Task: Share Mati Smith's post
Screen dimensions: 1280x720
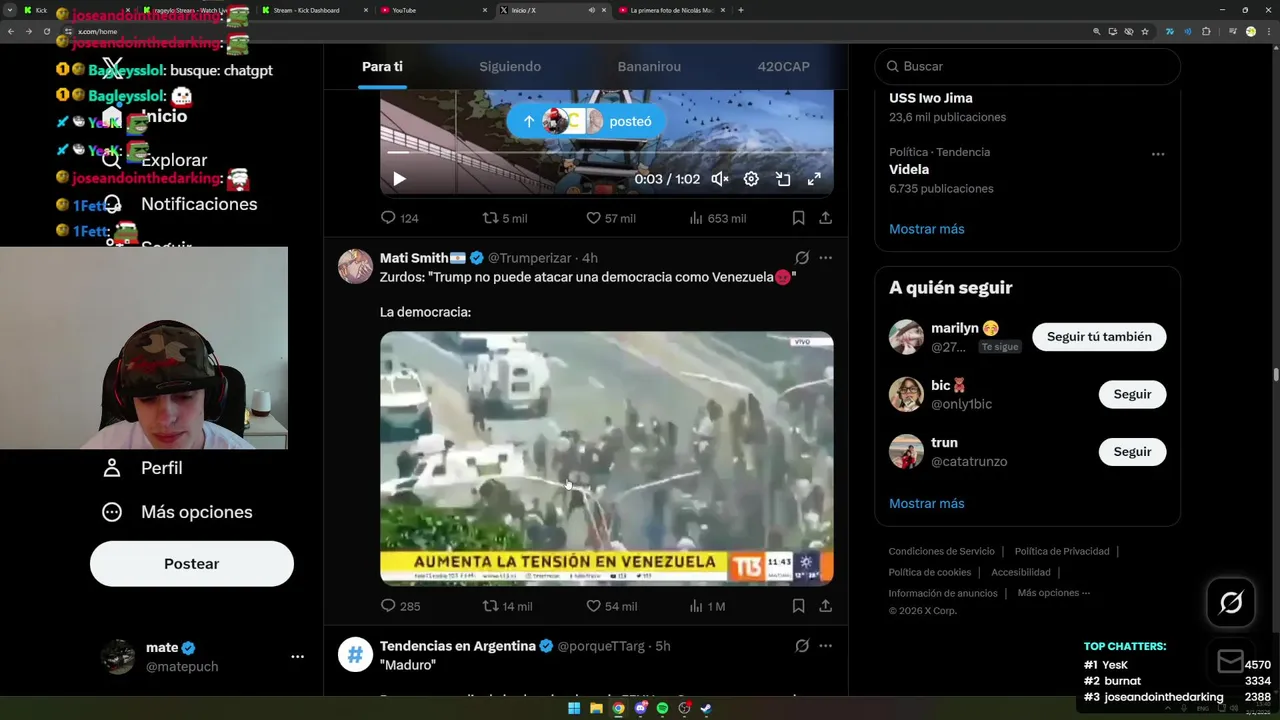Action: (825, 606)
